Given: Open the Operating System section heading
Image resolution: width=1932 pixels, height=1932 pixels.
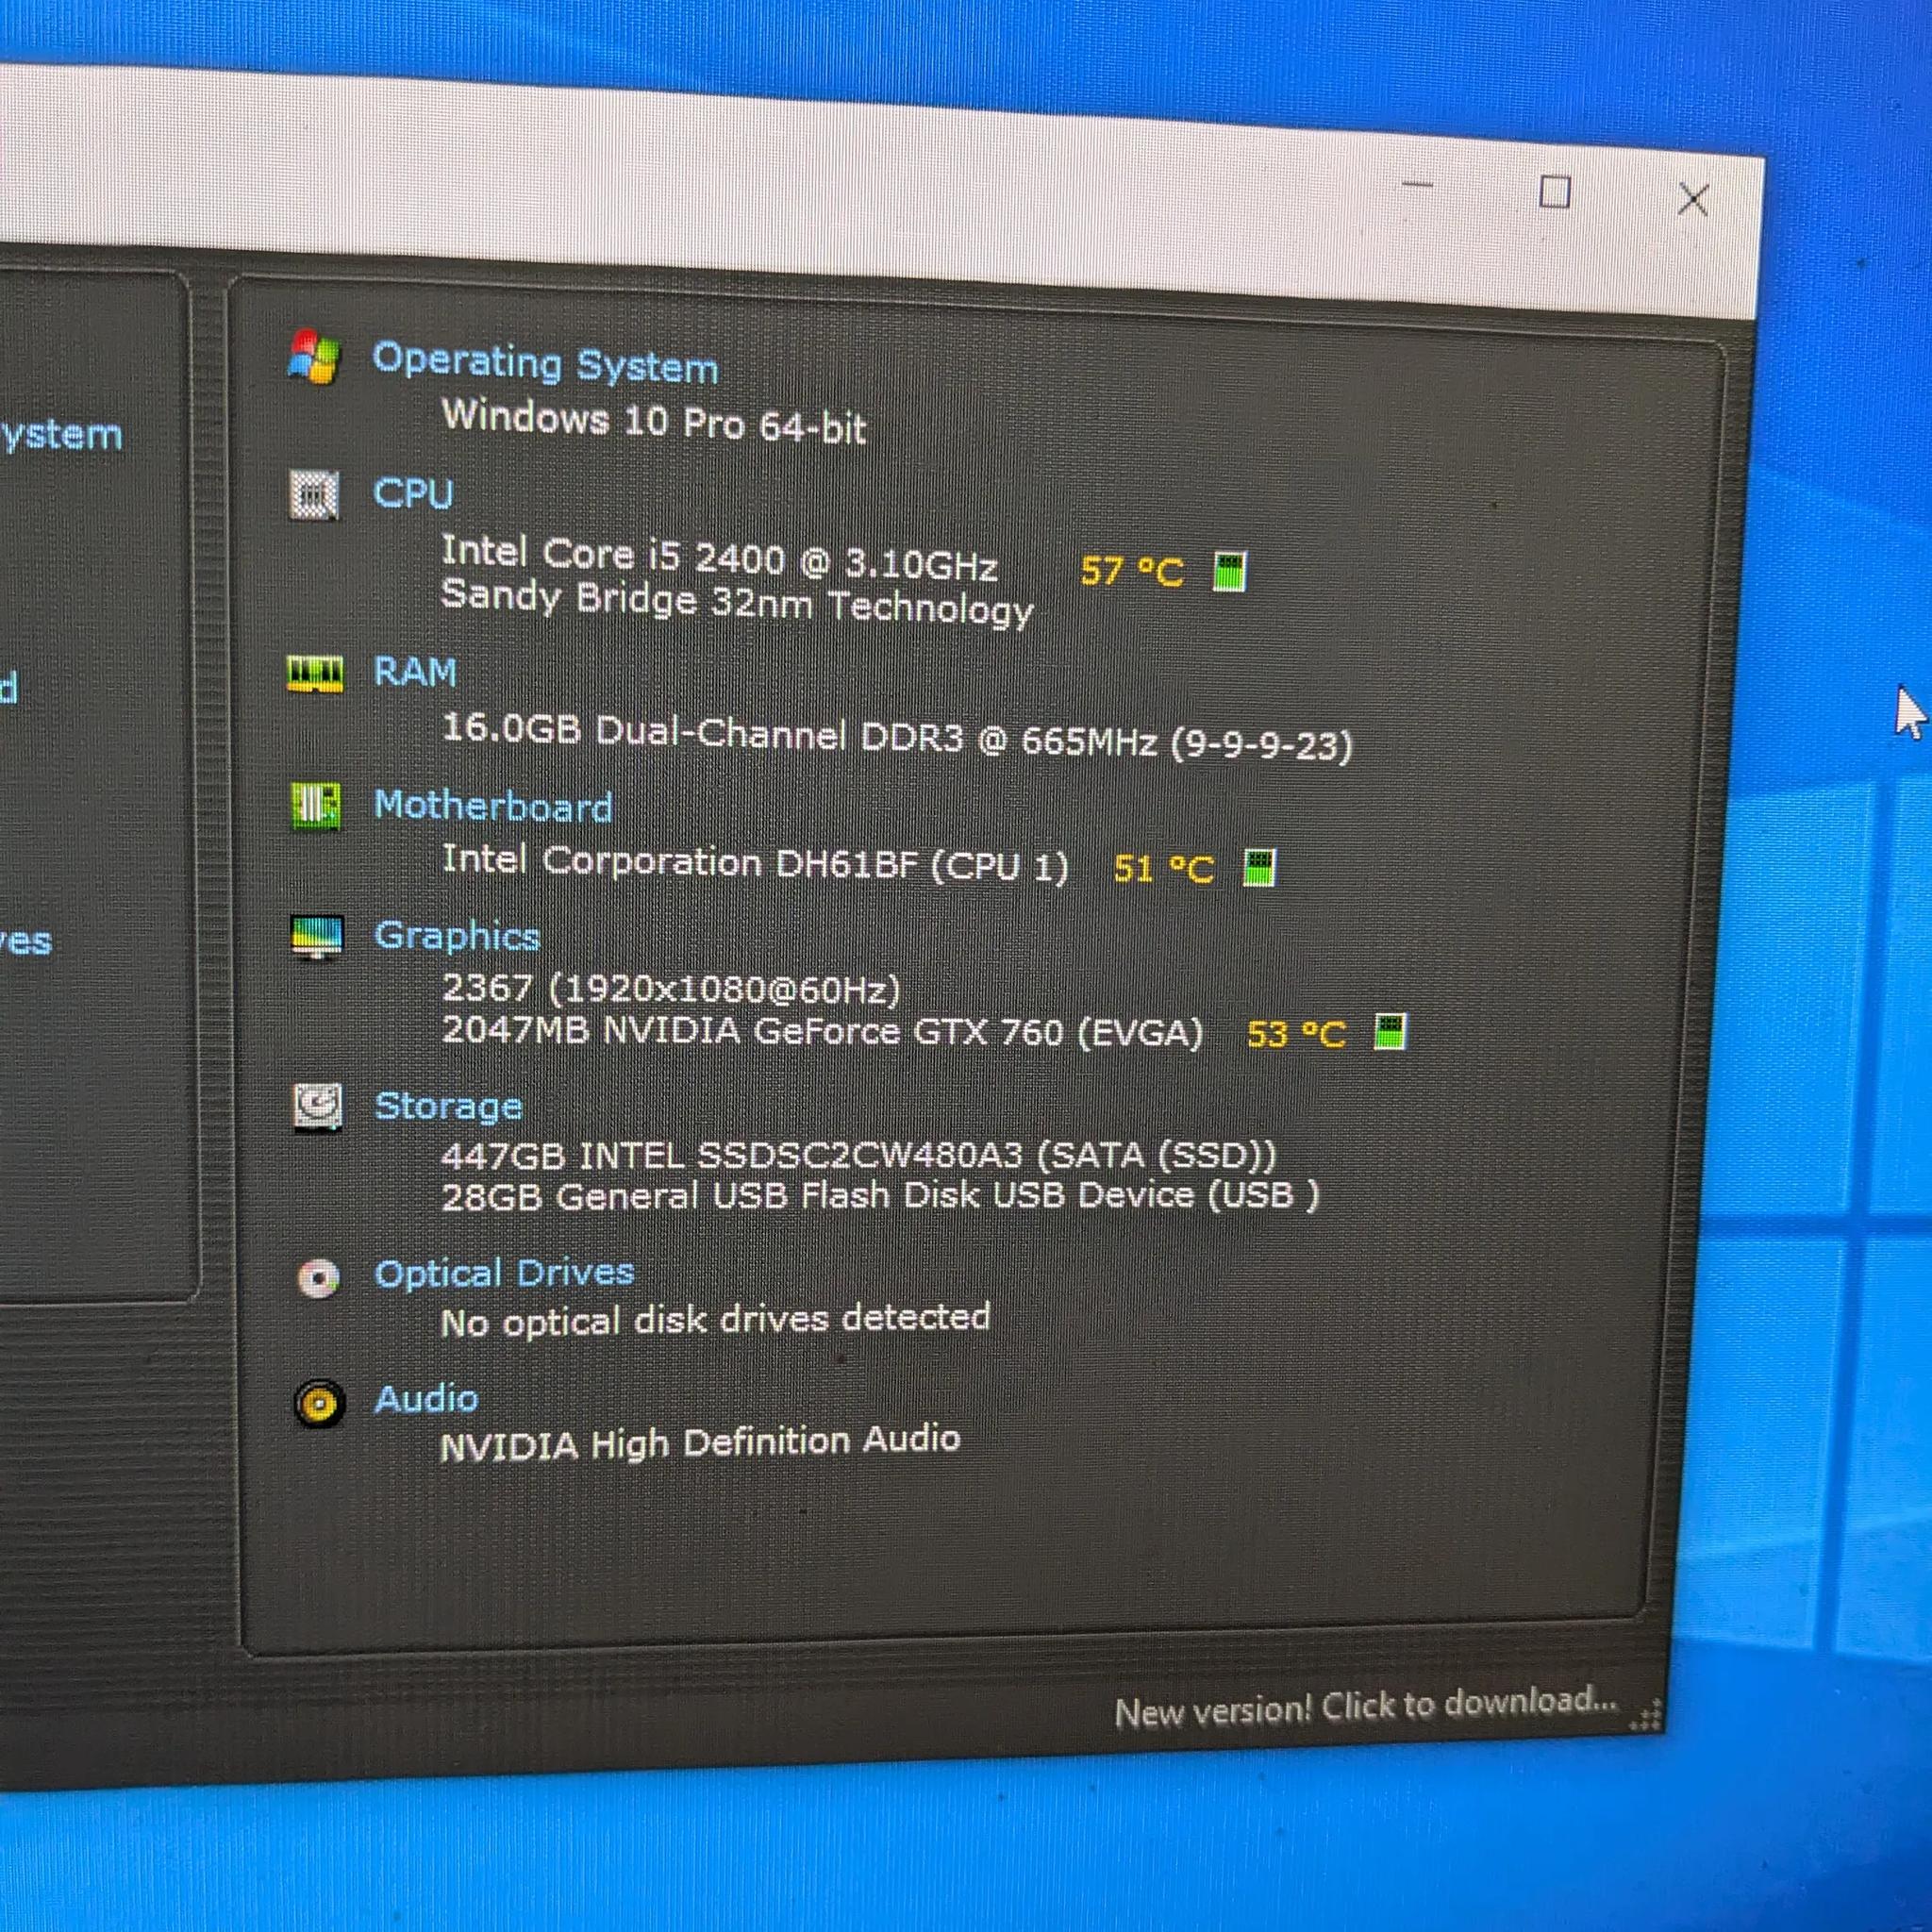Looking at the screenshot, I should (x=545, y=362).
